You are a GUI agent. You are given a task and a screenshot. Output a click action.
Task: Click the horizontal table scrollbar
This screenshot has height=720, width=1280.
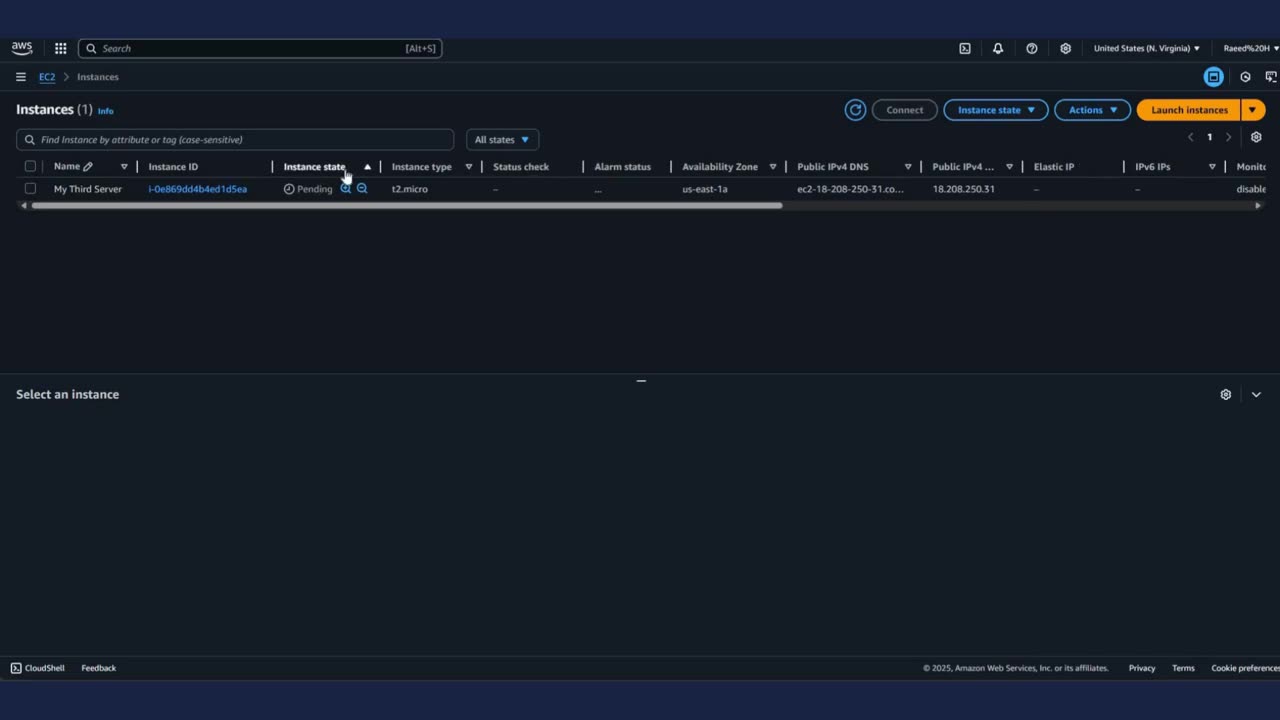coord(407,206)
